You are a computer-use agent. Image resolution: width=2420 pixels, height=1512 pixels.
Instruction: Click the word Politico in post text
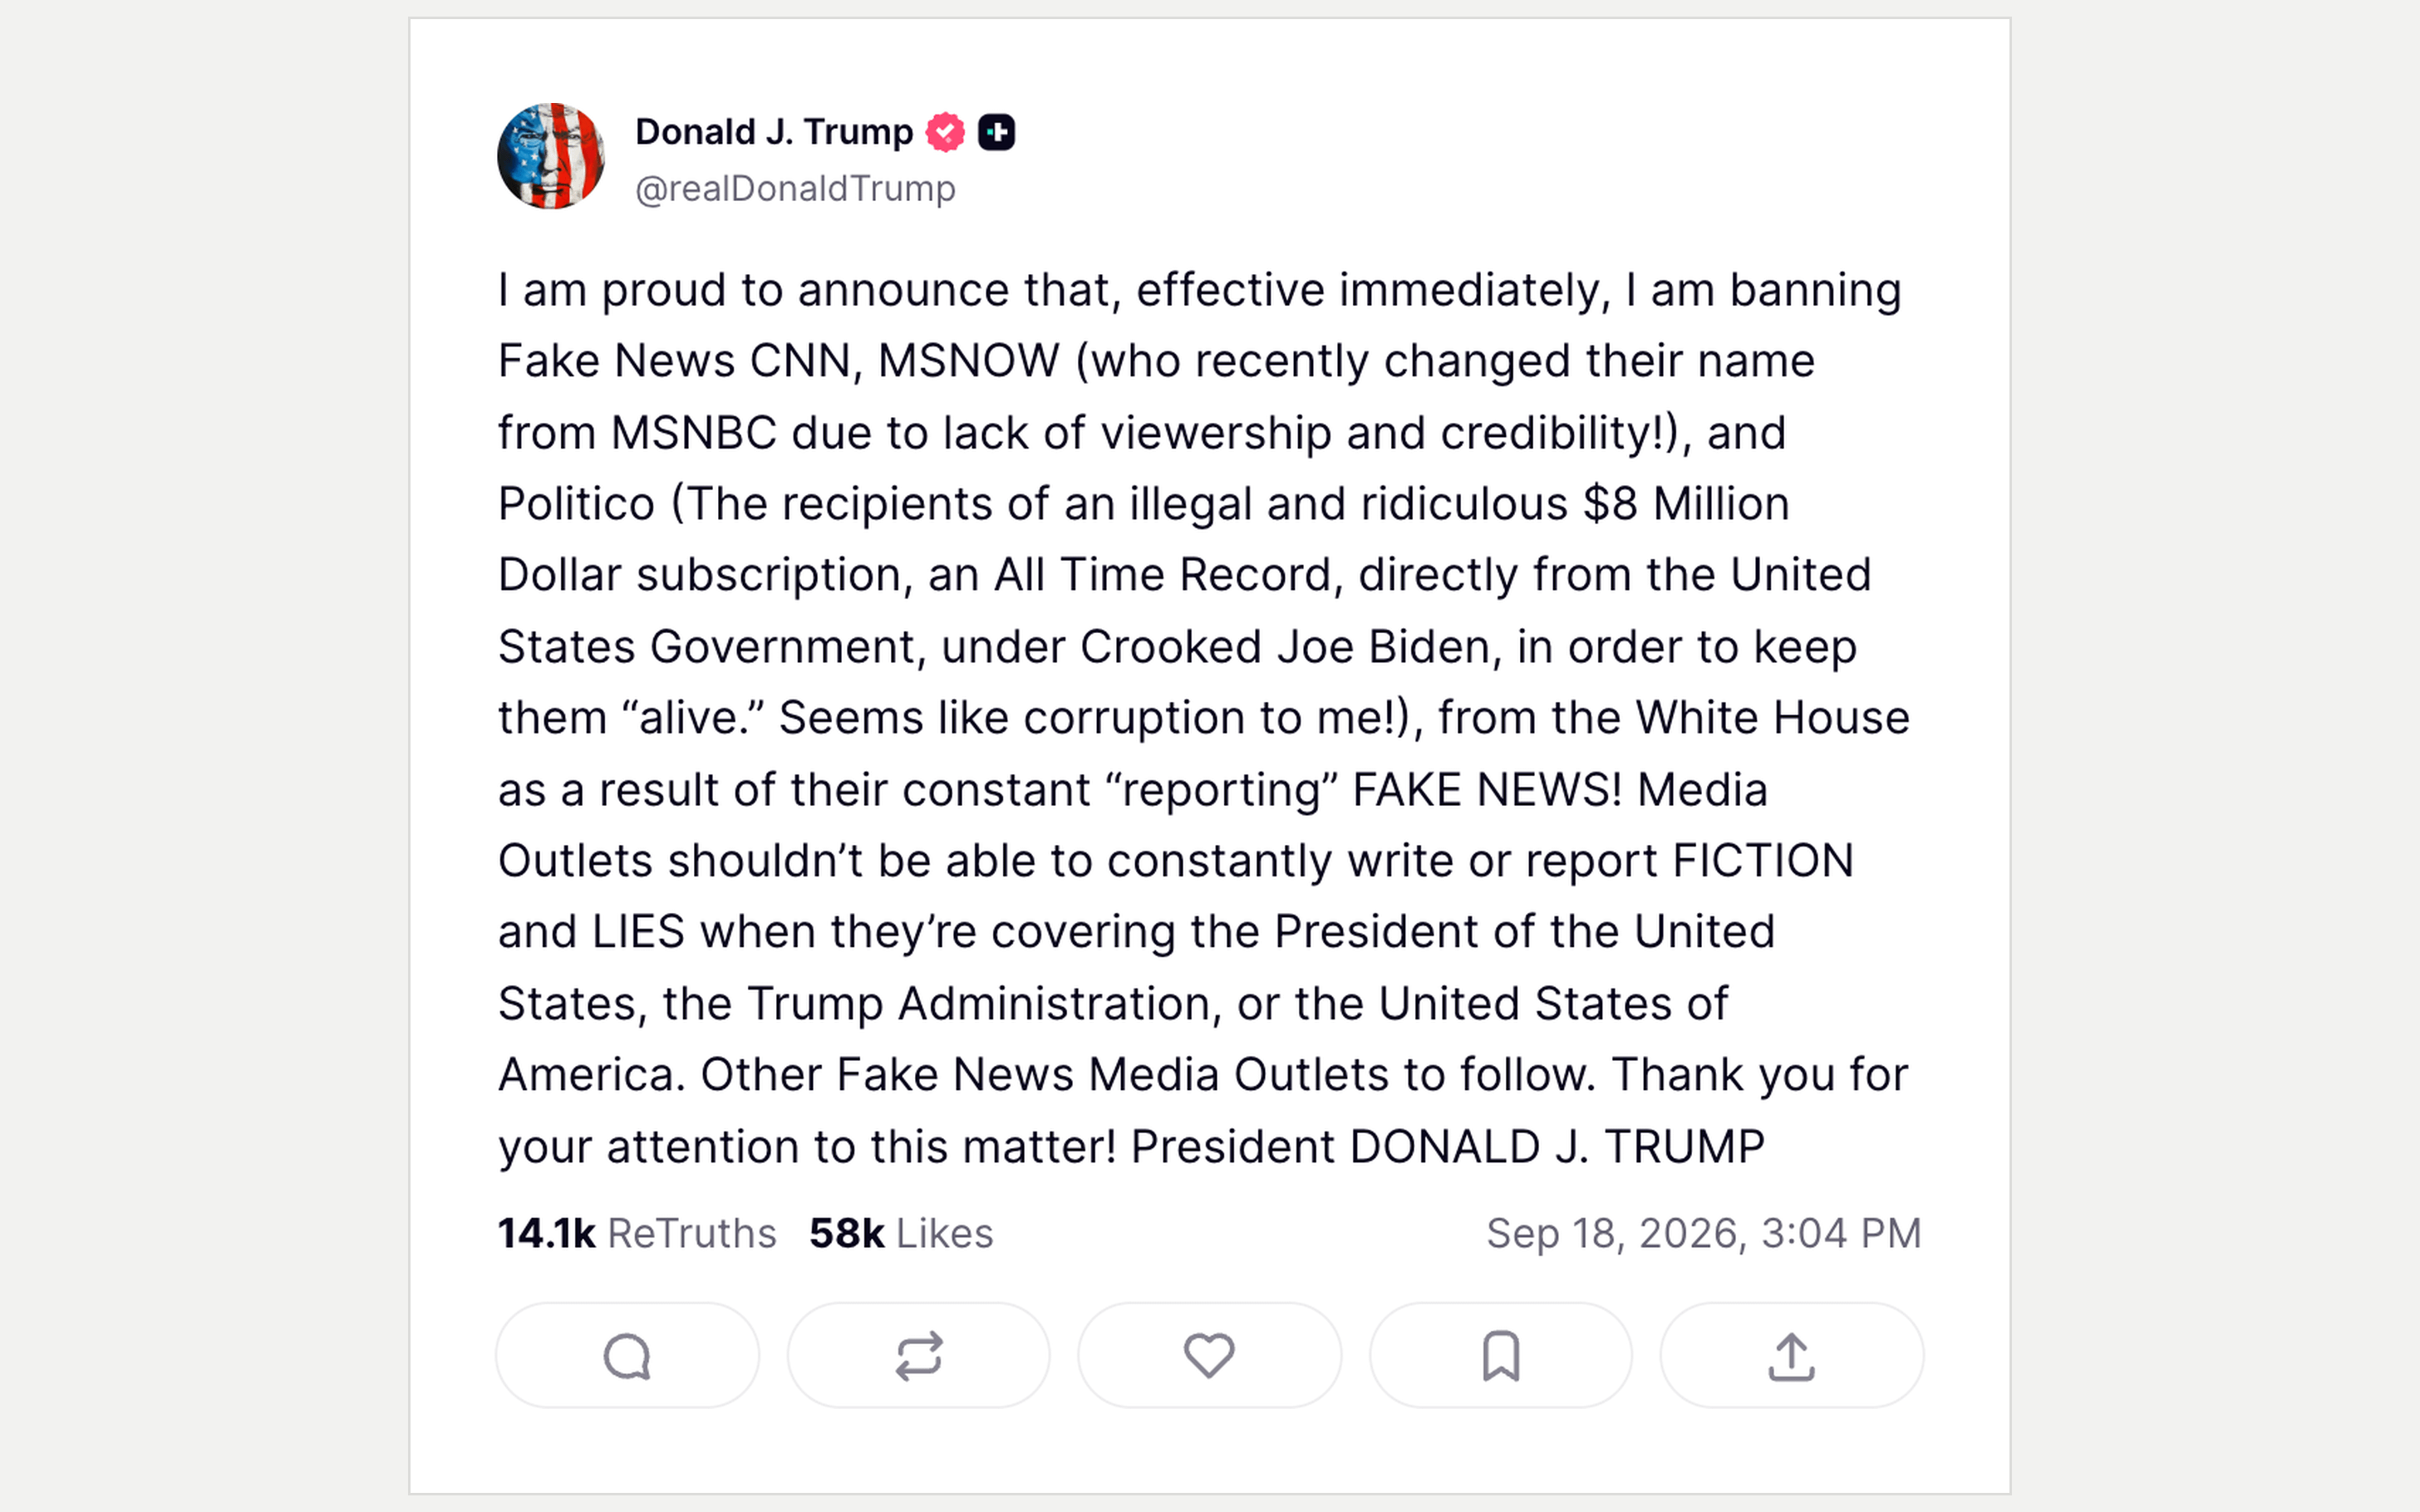576,504
